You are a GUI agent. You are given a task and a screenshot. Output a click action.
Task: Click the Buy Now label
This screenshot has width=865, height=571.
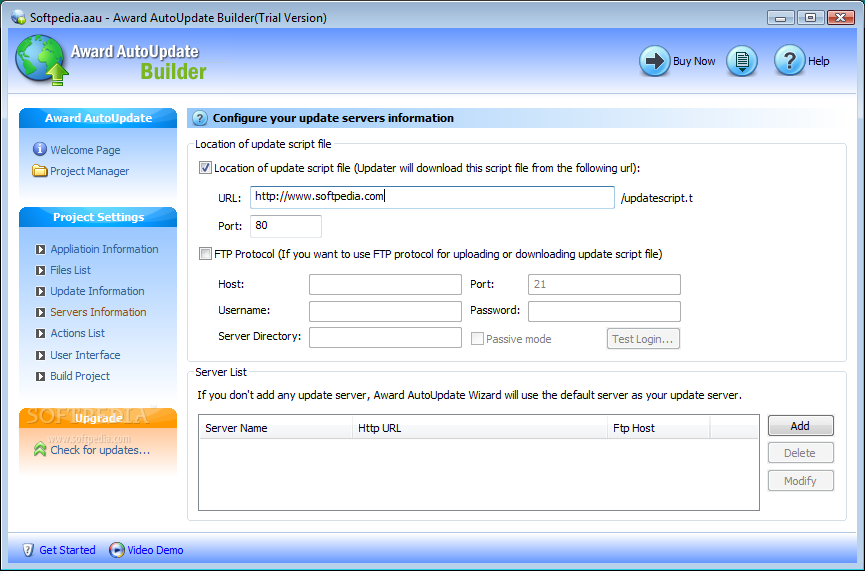[694, 61]
